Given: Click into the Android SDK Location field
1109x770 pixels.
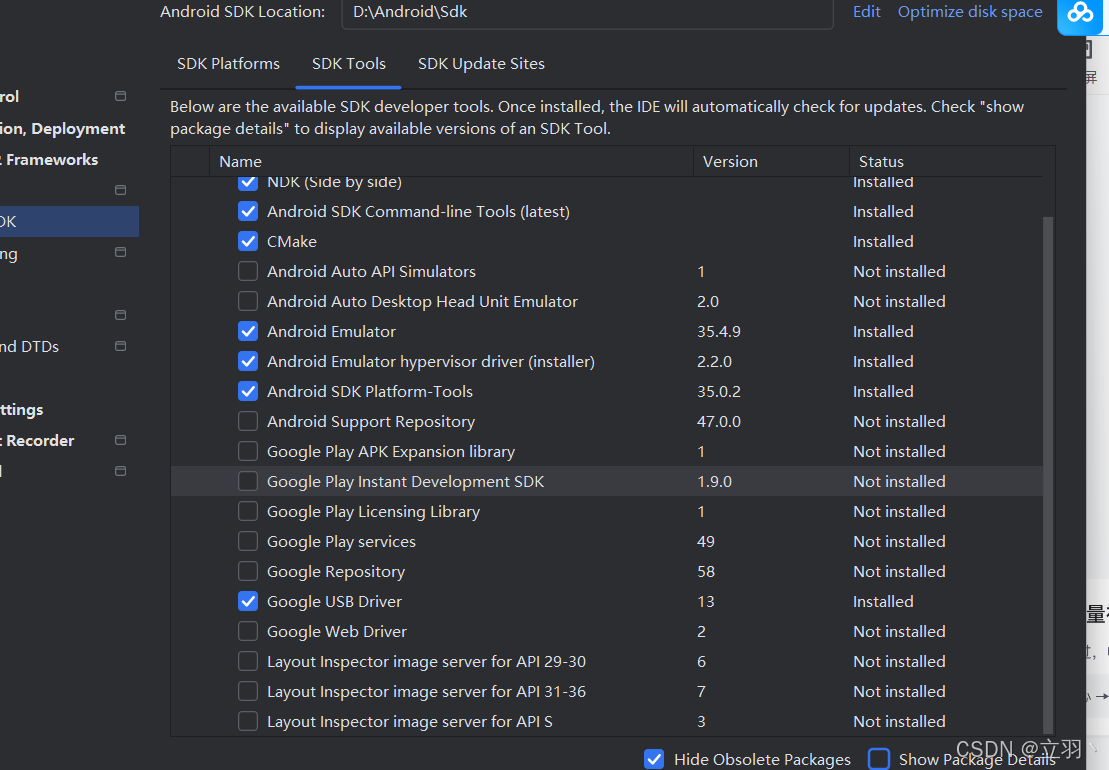Looking at the screenshot, I should pyautogui.click(x=587, y=13).
